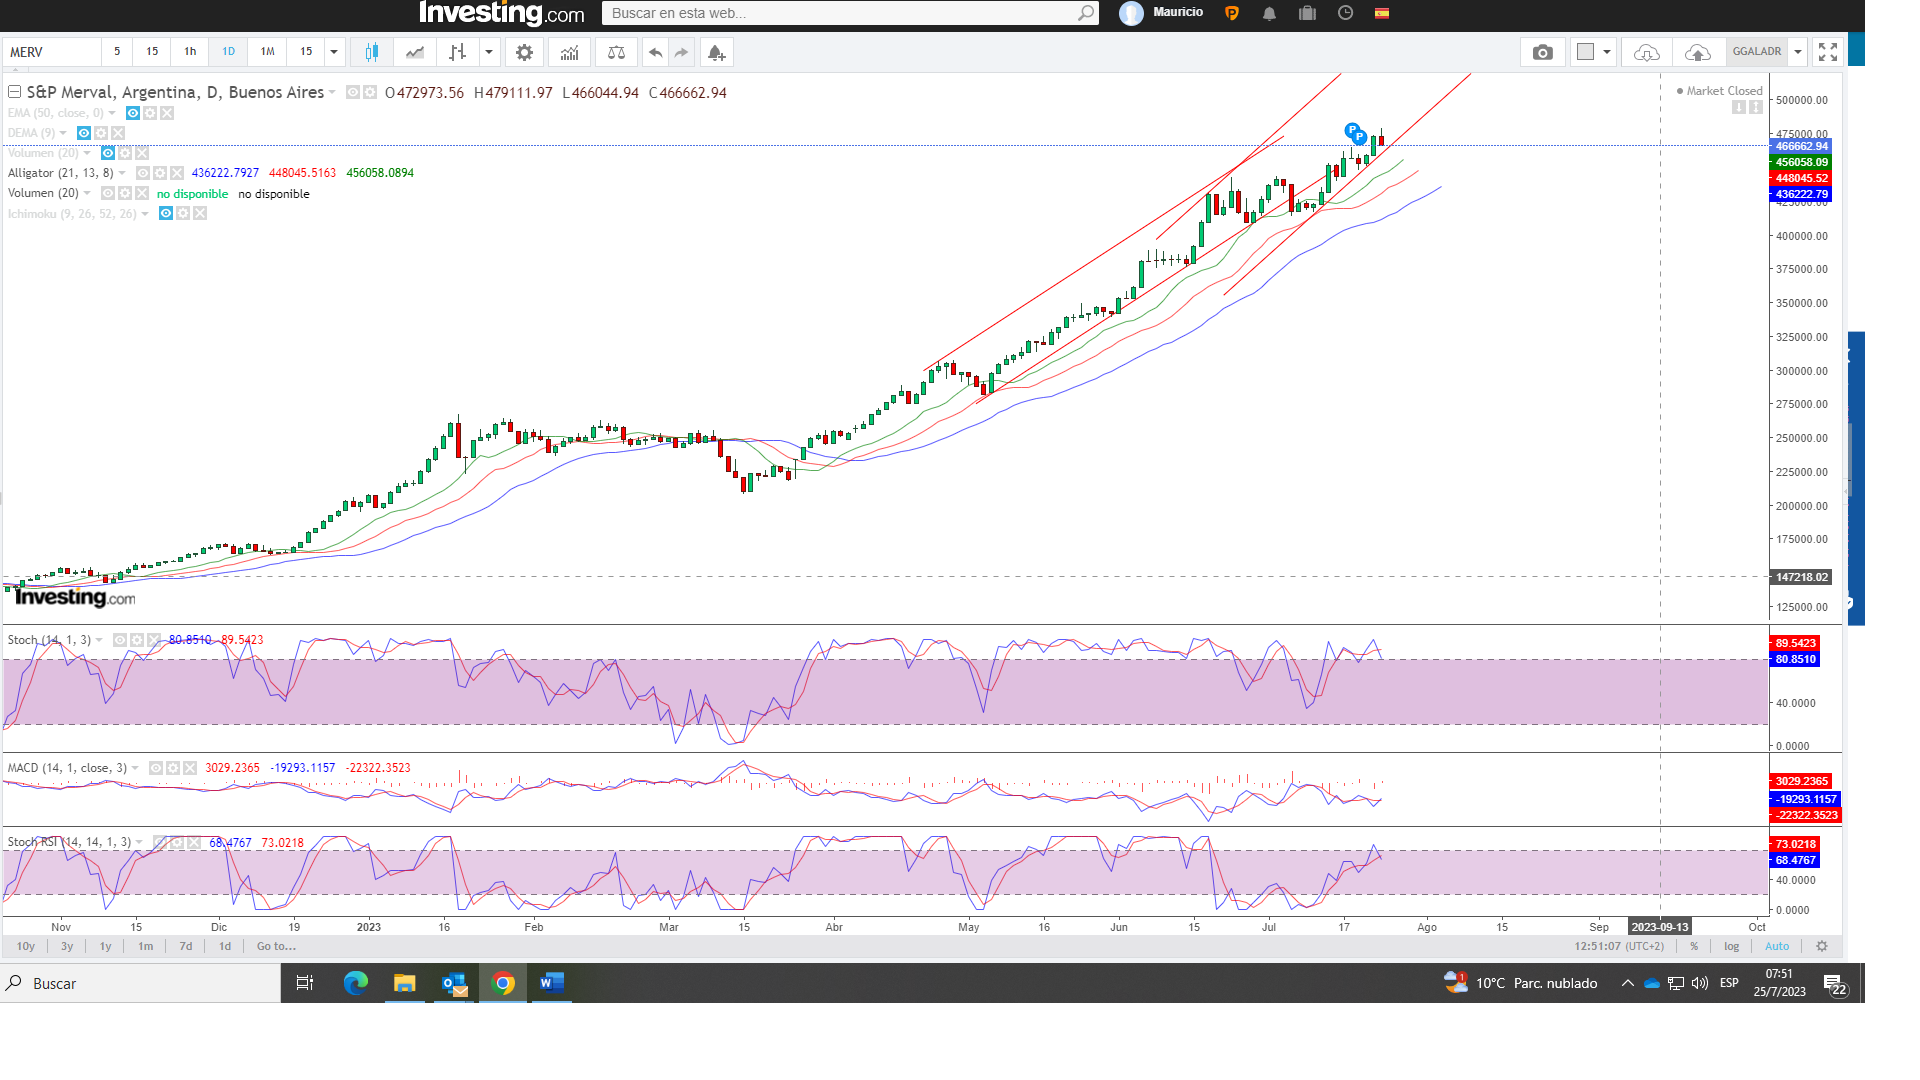Select the 1h timeframe tab

(190, 52)
